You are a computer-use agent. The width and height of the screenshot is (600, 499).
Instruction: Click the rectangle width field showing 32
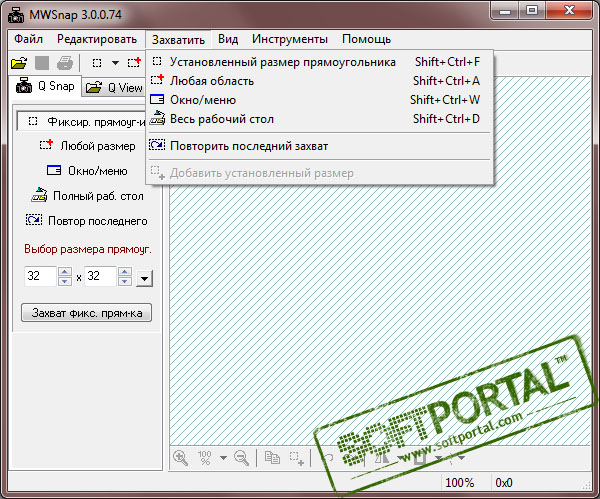click(x=40, y=276)
